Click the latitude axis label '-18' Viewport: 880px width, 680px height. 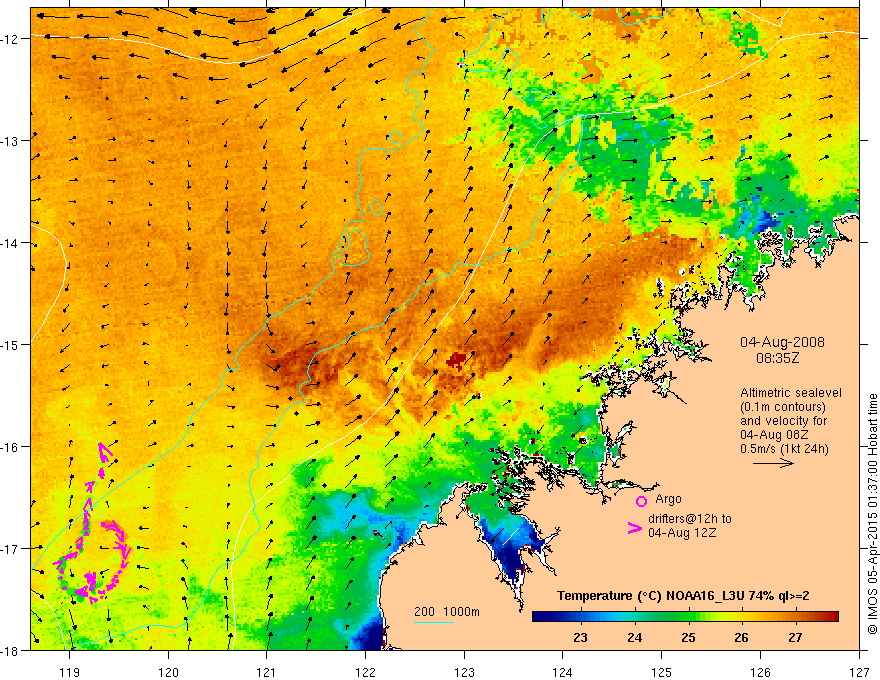(11, 650)
